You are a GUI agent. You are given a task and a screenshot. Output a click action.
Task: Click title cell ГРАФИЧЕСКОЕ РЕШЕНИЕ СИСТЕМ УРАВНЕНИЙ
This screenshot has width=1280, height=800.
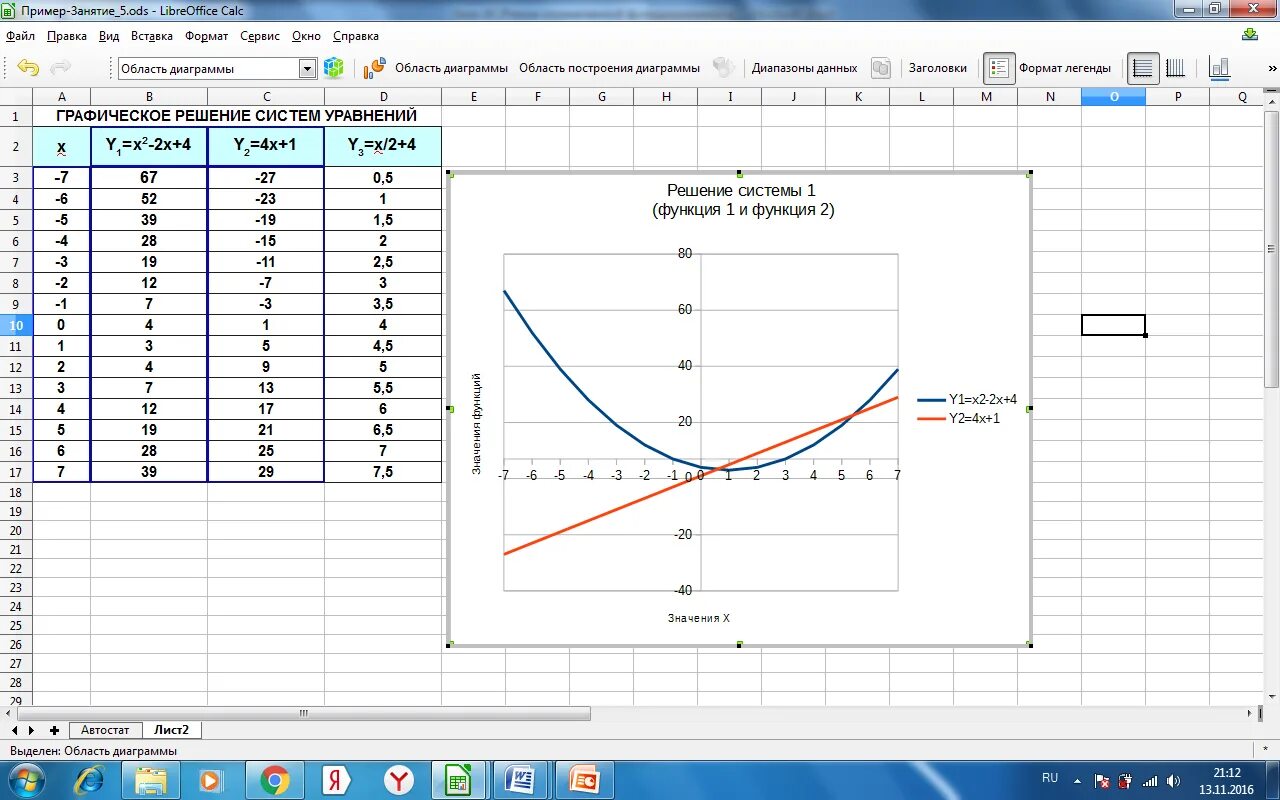click(237, 116)
